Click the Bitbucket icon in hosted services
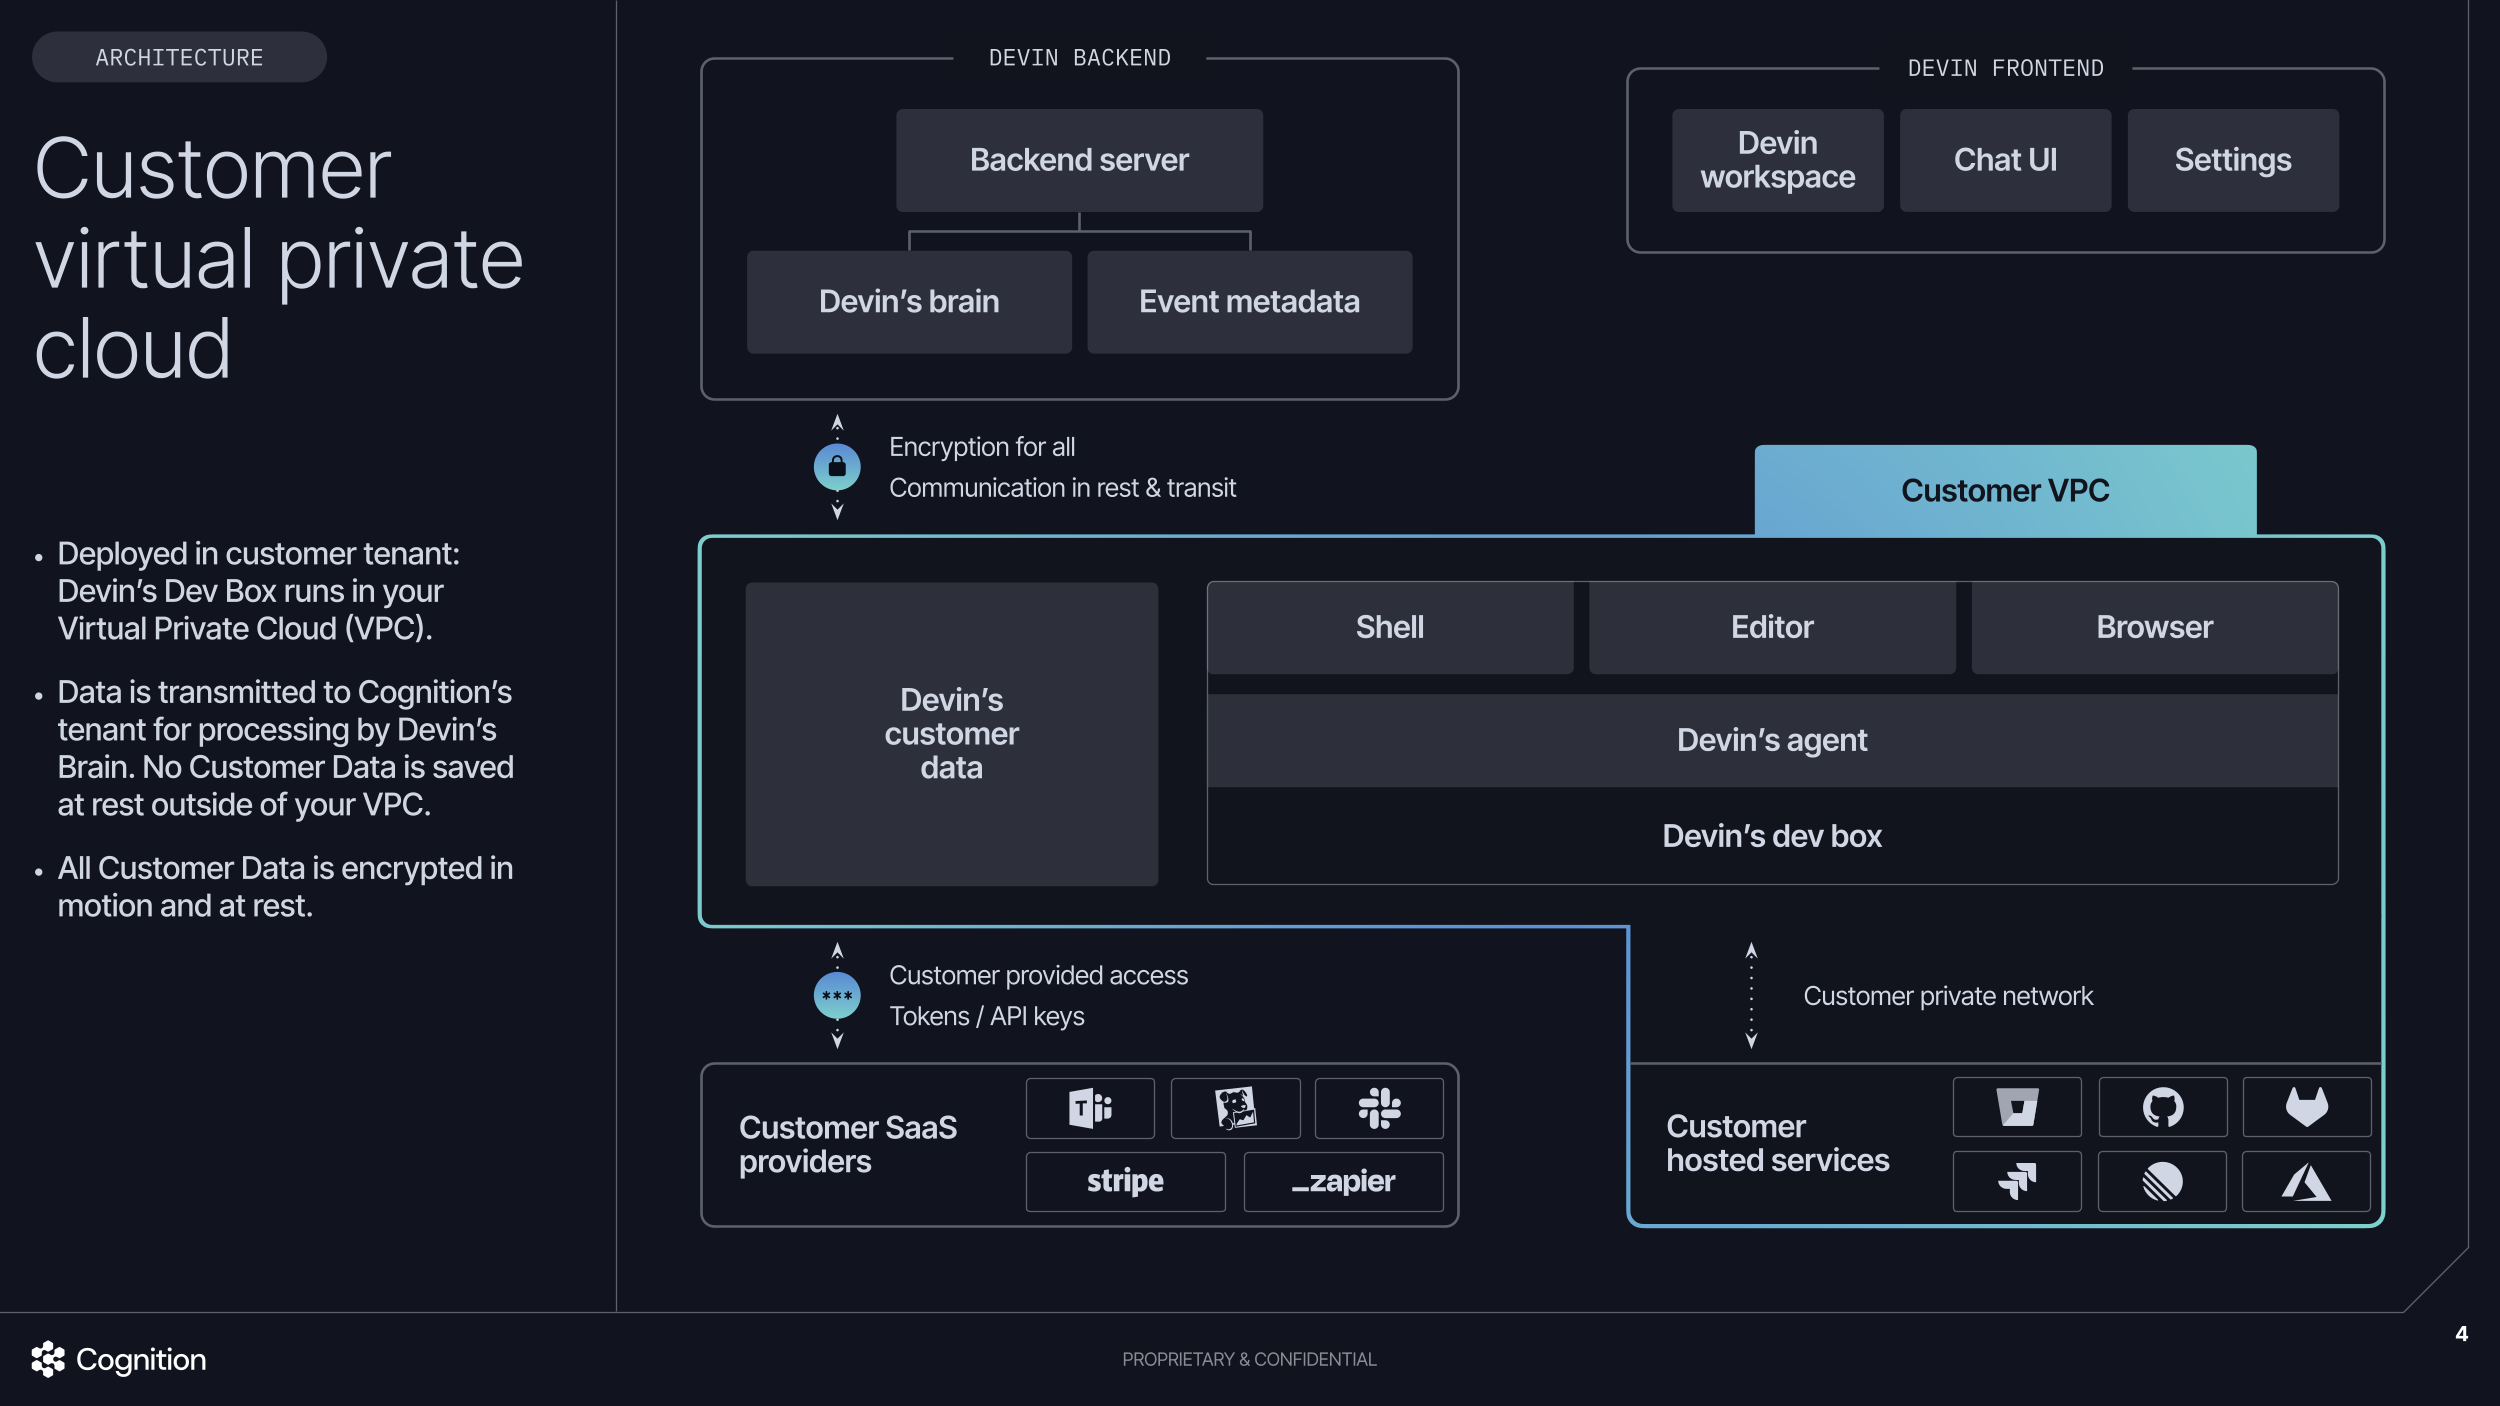This screenshot has height=1406, width=2500. (2017, 1106)
